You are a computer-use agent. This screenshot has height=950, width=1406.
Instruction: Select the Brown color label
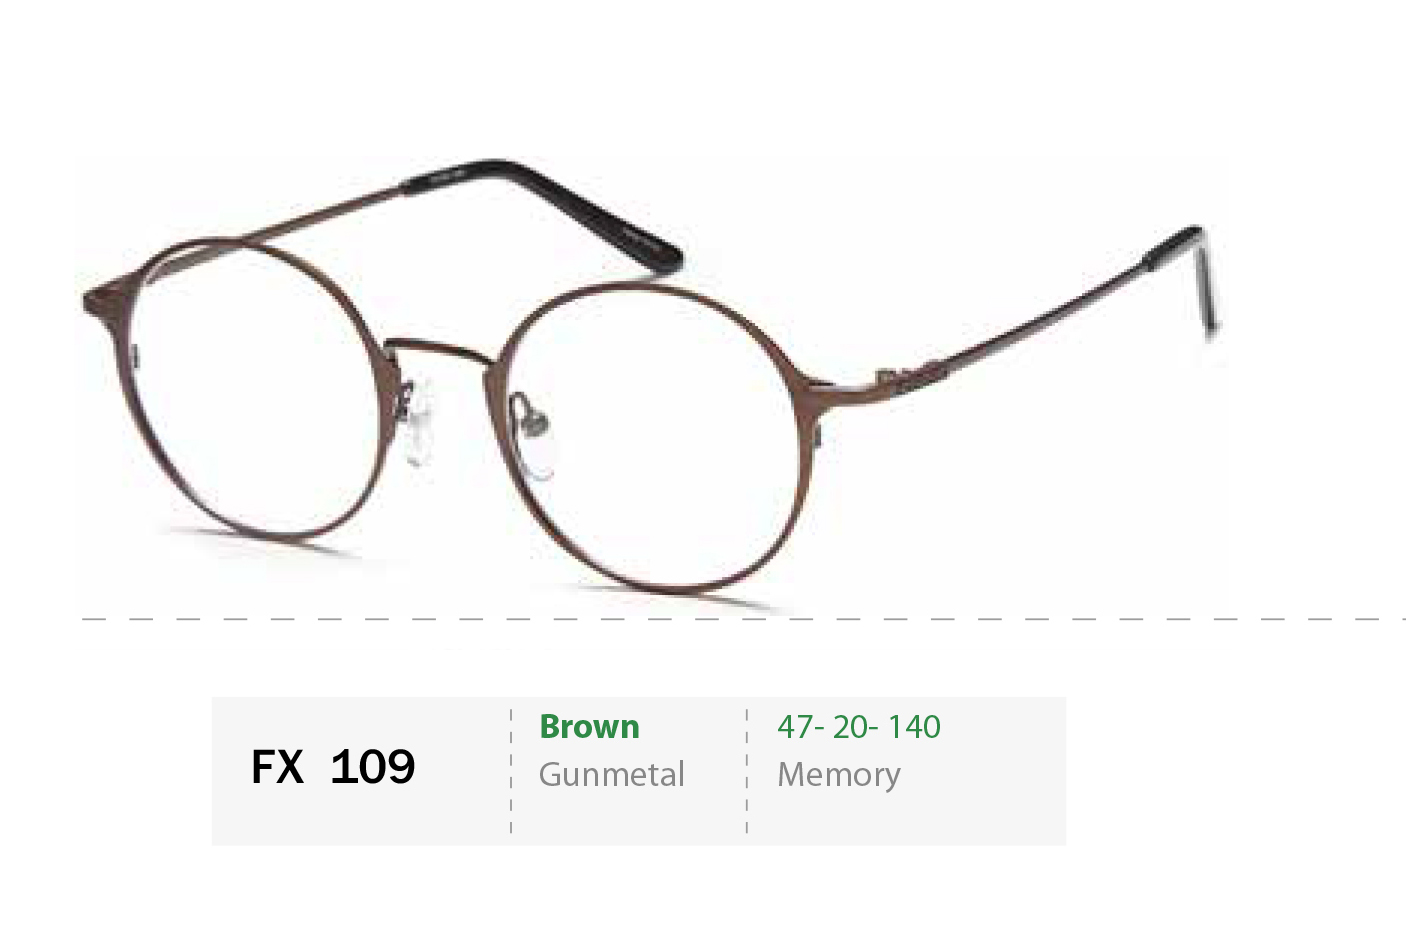click(589, 727)
